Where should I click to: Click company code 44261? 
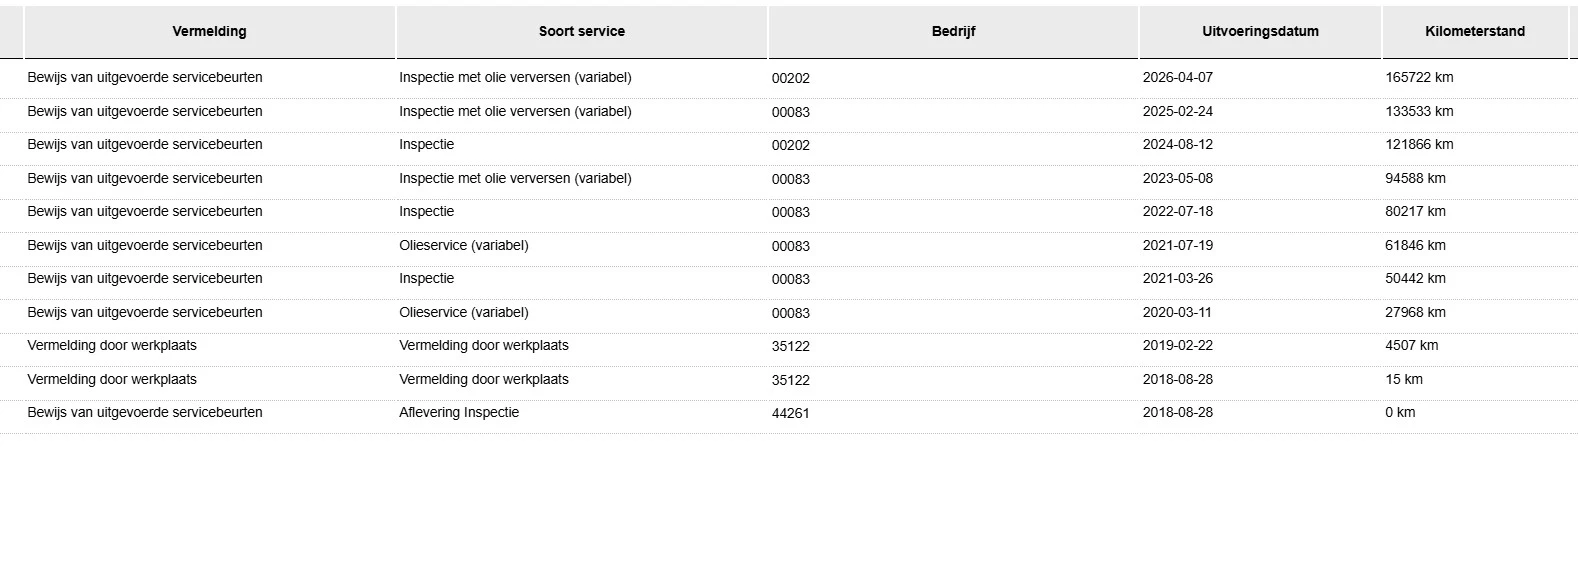(790, 413)
